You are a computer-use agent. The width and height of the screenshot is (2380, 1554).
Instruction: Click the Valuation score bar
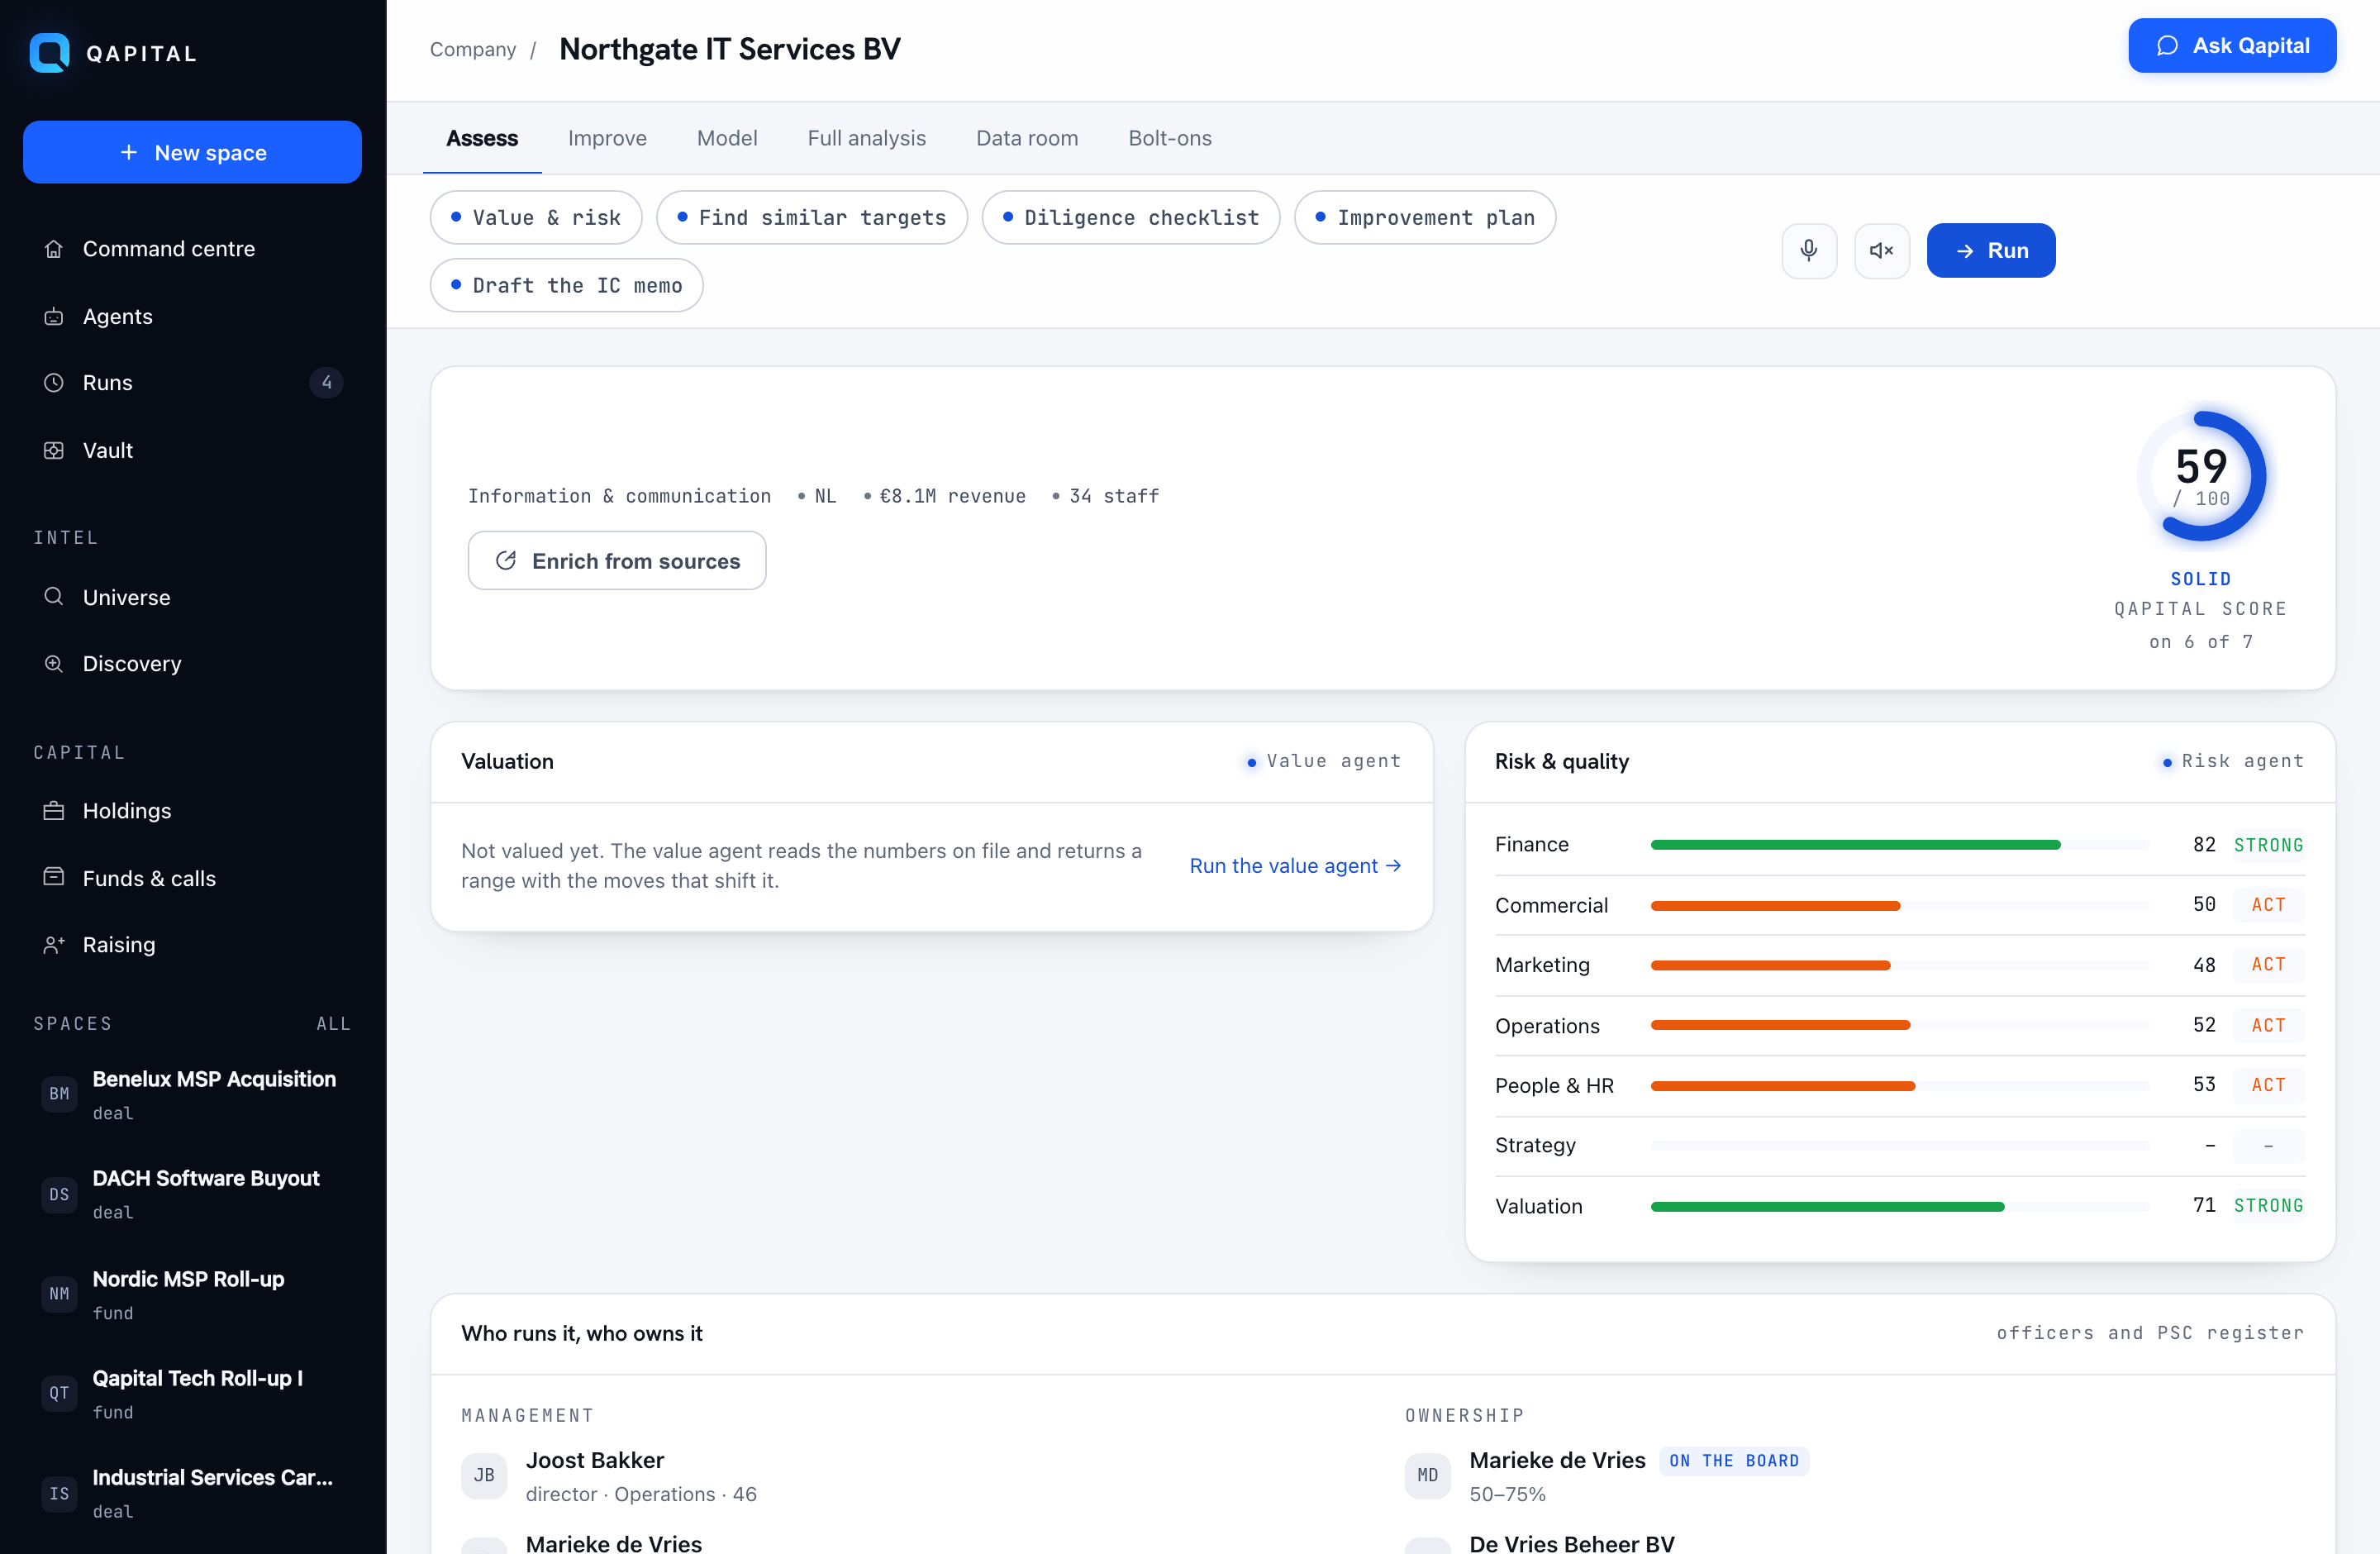point(1900,1206)
